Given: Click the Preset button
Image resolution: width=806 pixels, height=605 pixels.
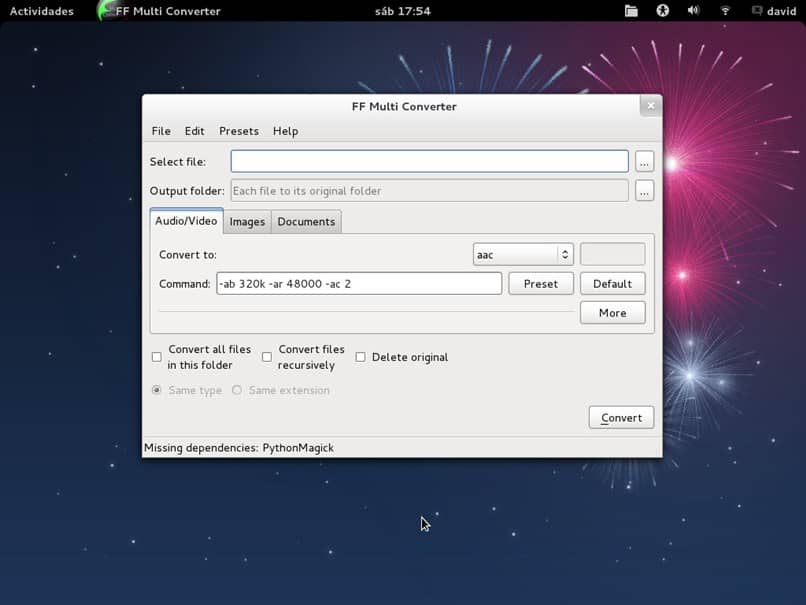Looking at the screenshot, I should tap(541, 284).
